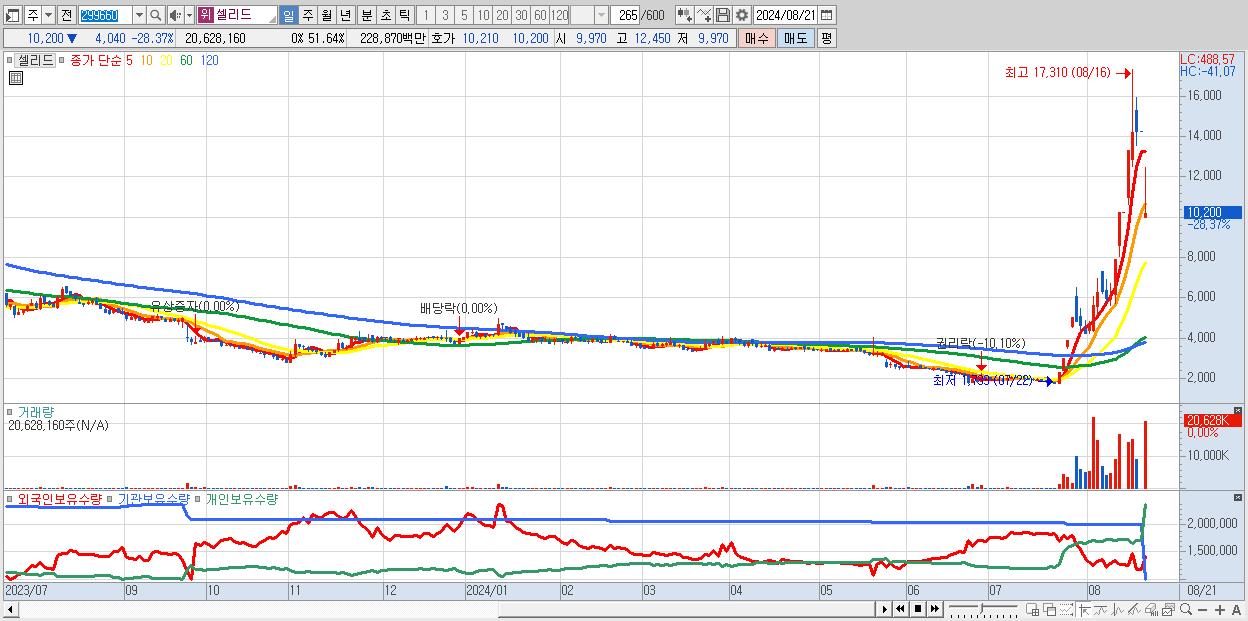Choose the 1 interval button
Image resolution: width=1248 pixels, height=621 pixels.
pyautogui.click(x=426, y=15)
